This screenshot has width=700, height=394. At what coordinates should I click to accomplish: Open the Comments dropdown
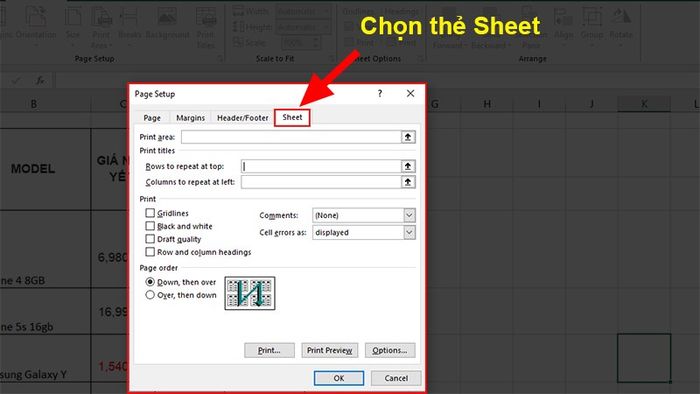click(x=409, y=215)
